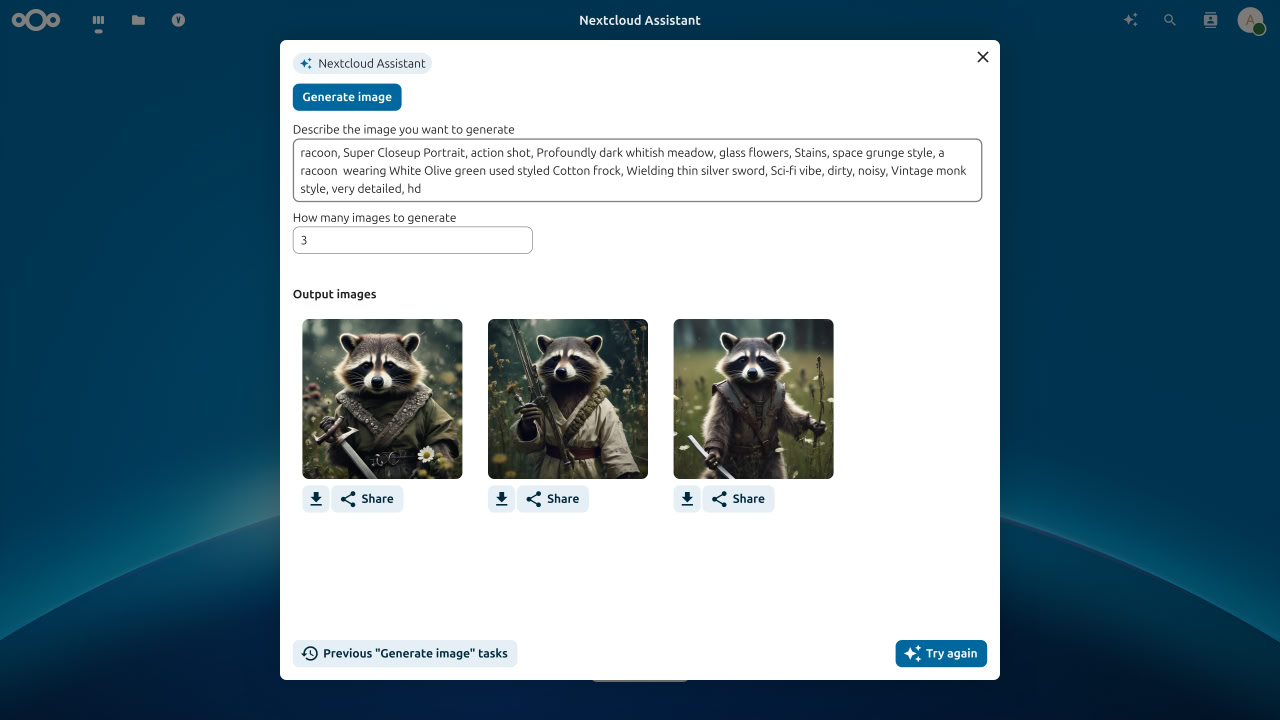This screenshot has height=720, width=1280.
Task: Share the second raccoon image
Action: pyautogui.click(x=553, y=499)
